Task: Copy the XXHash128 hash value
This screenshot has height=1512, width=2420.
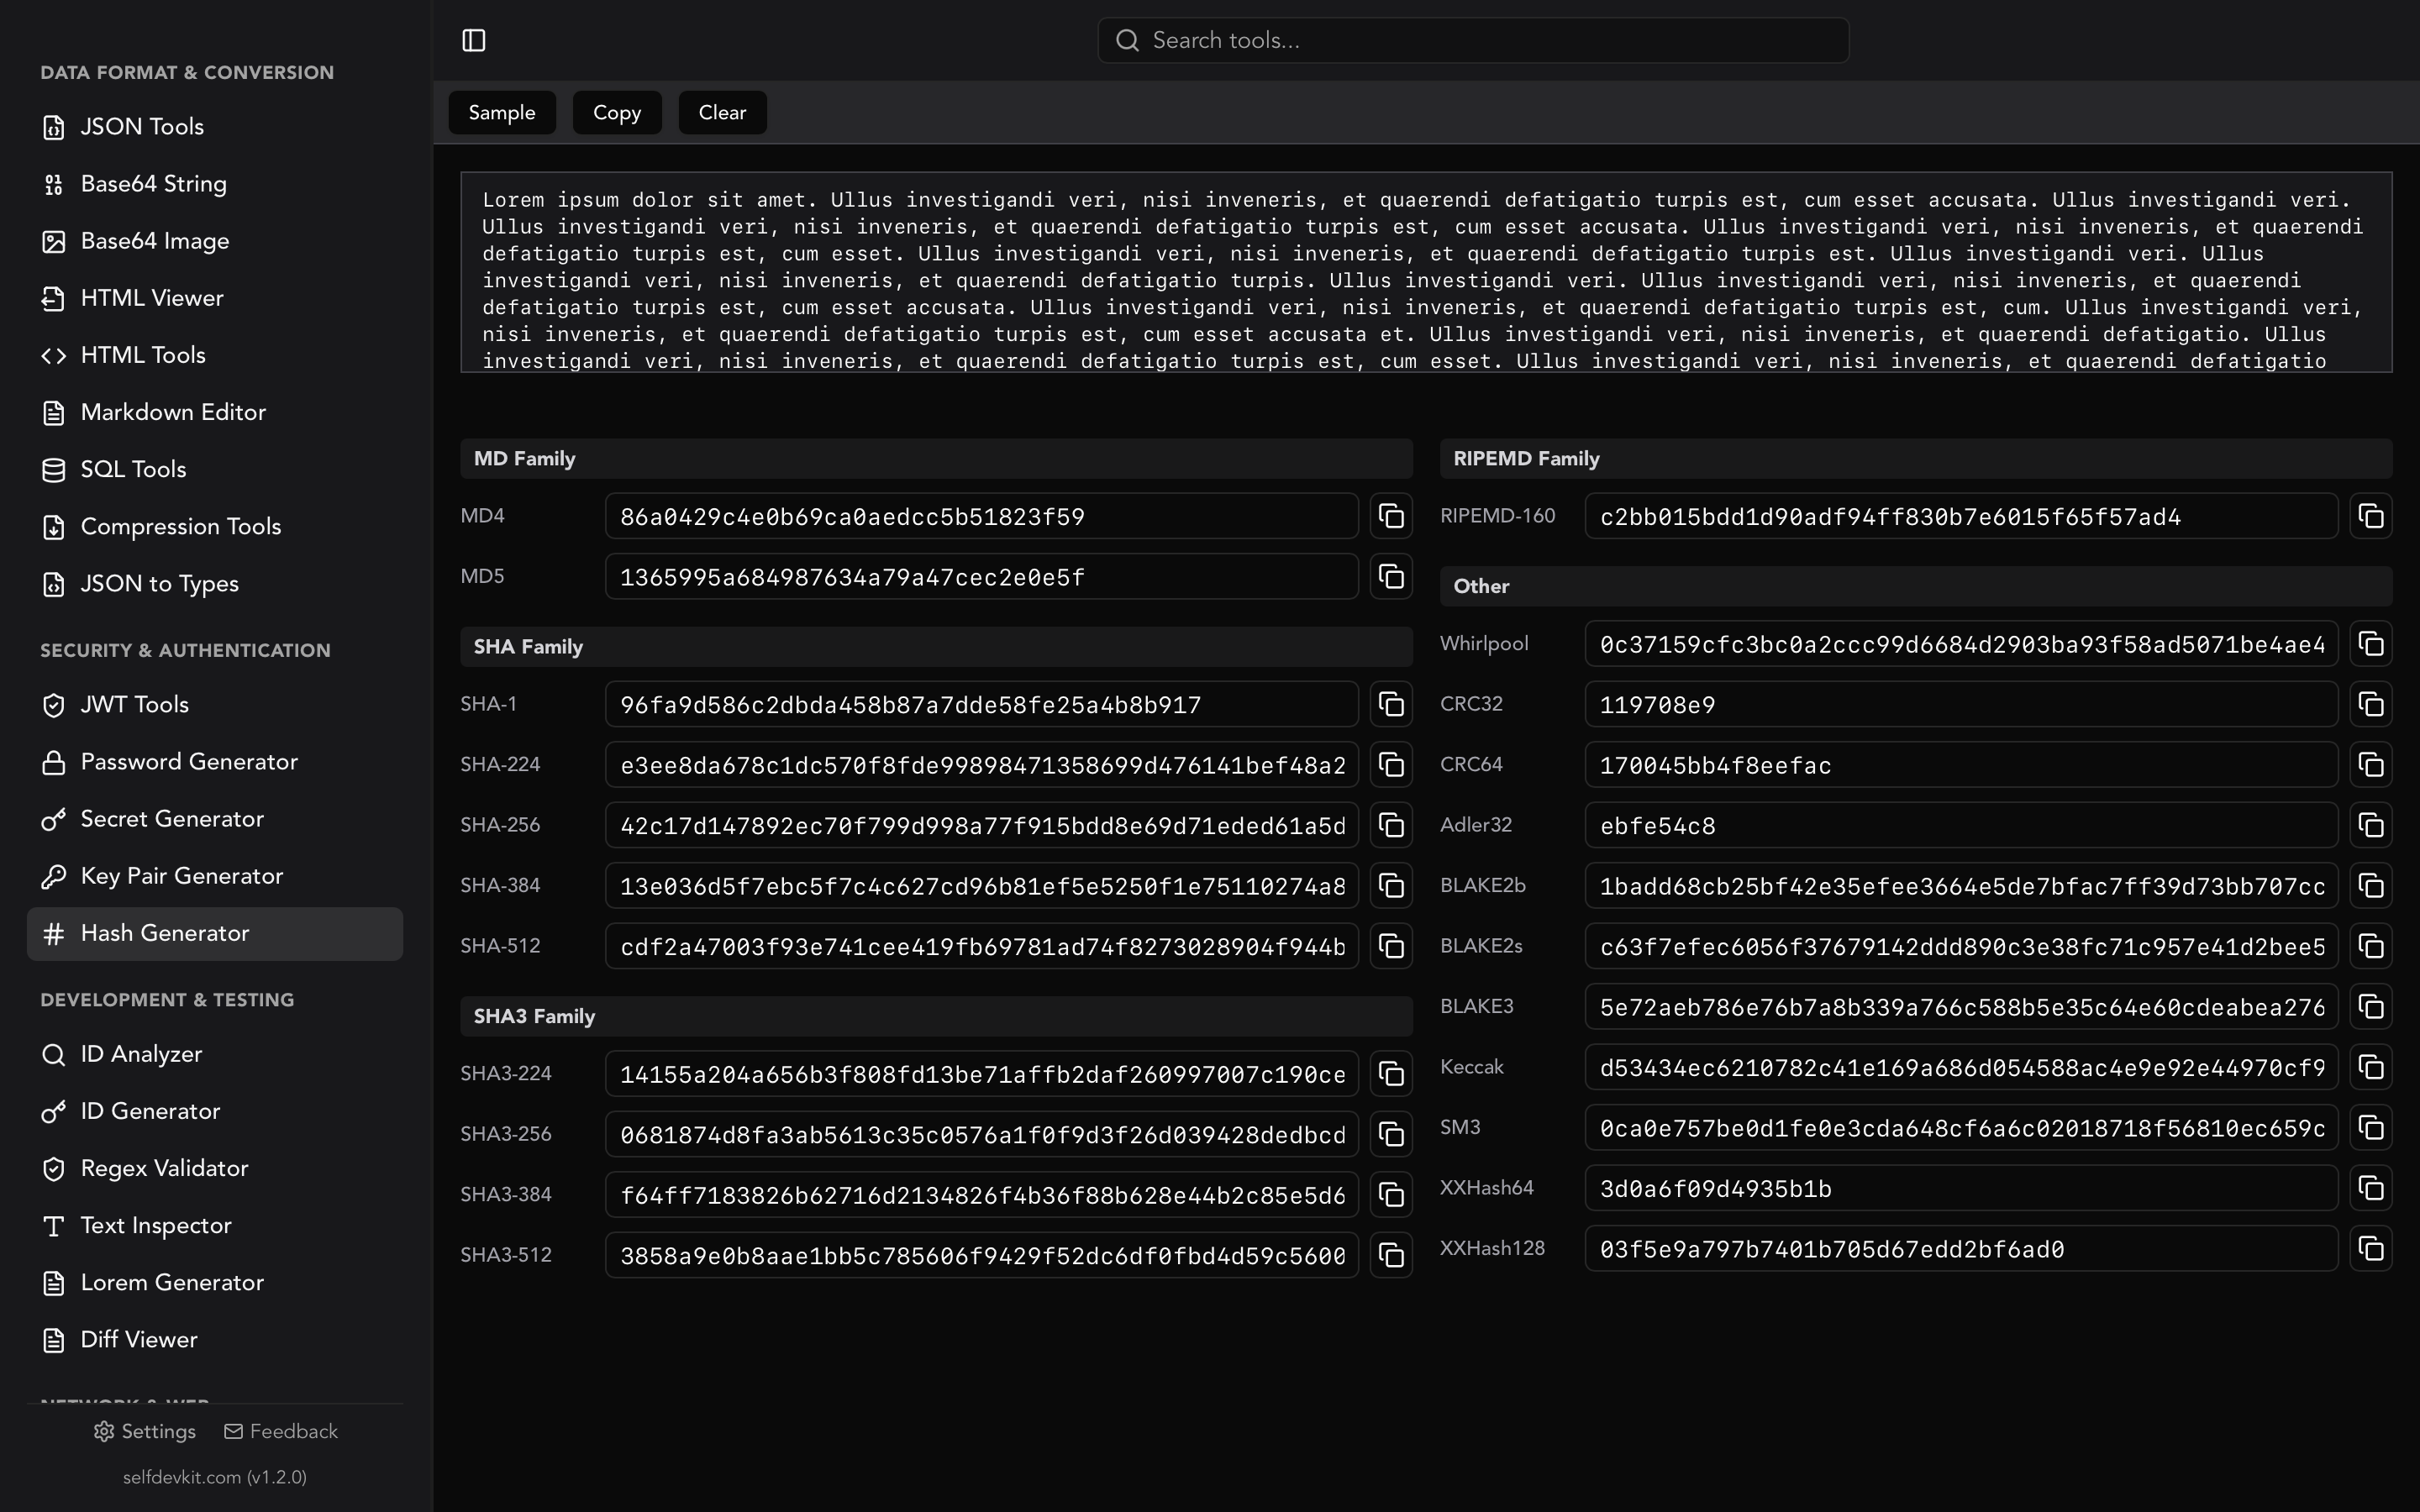Action: click(2371, 1249)
